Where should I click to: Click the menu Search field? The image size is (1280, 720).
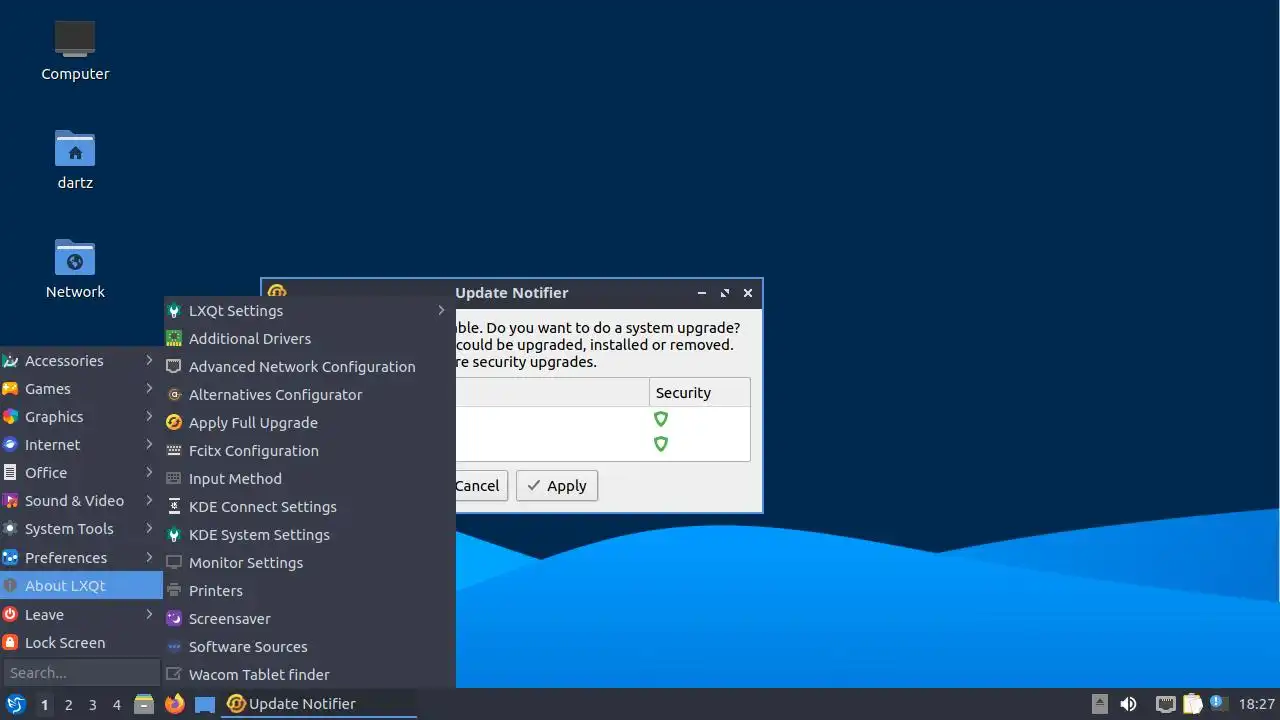point(81,673)
